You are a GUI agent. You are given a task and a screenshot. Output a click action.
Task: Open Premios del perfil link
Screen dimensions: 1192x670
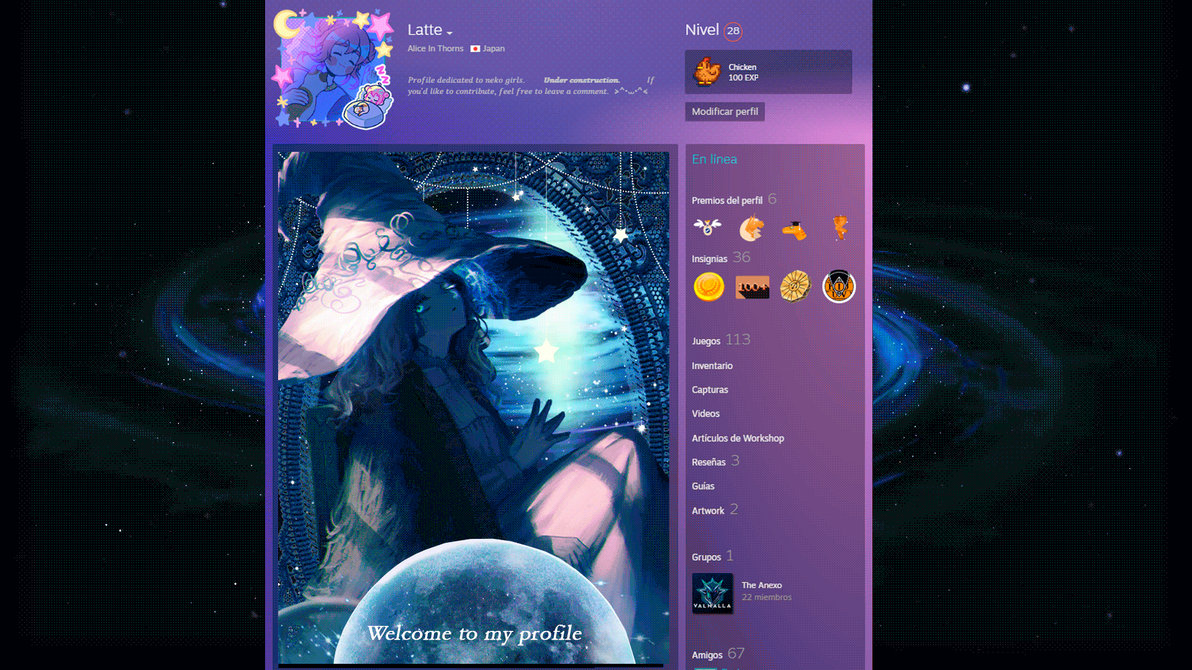[727, 201]
